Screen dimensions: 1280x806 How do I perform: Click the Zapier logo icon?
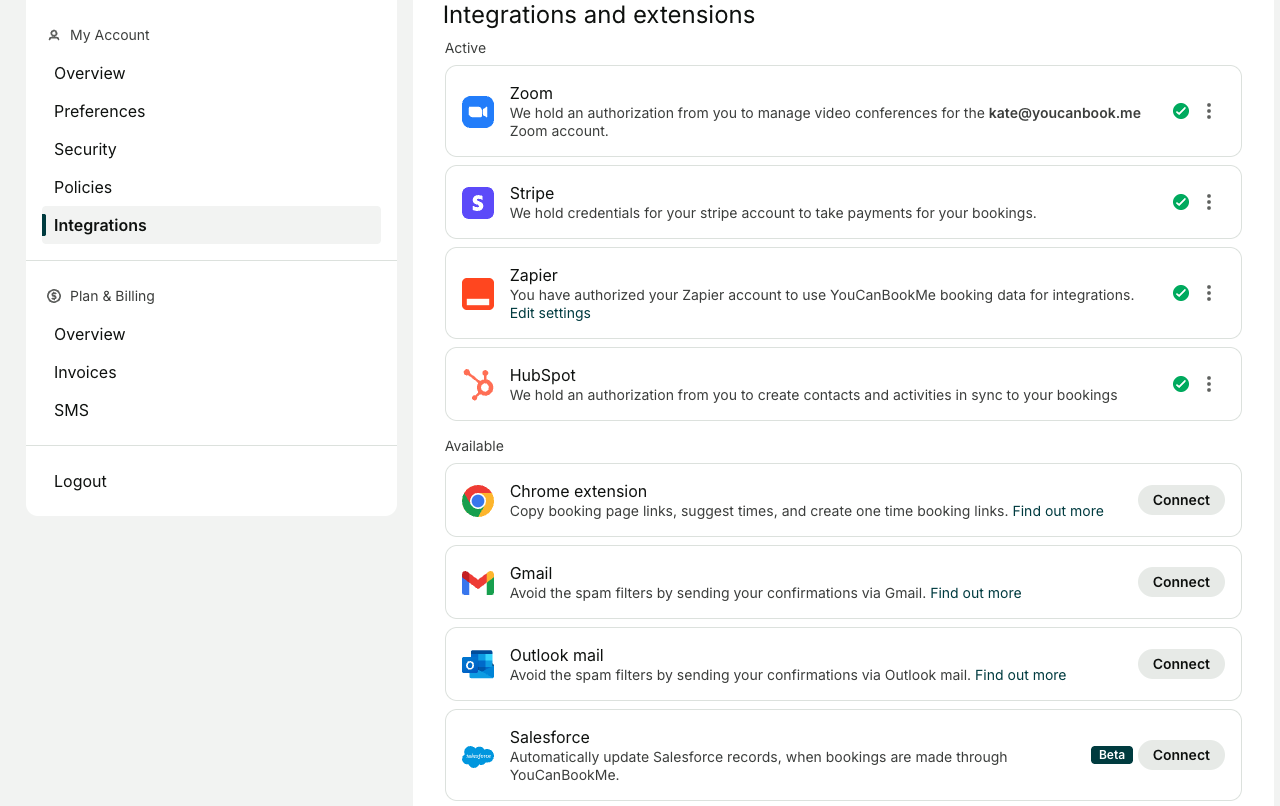pos(478,294)
